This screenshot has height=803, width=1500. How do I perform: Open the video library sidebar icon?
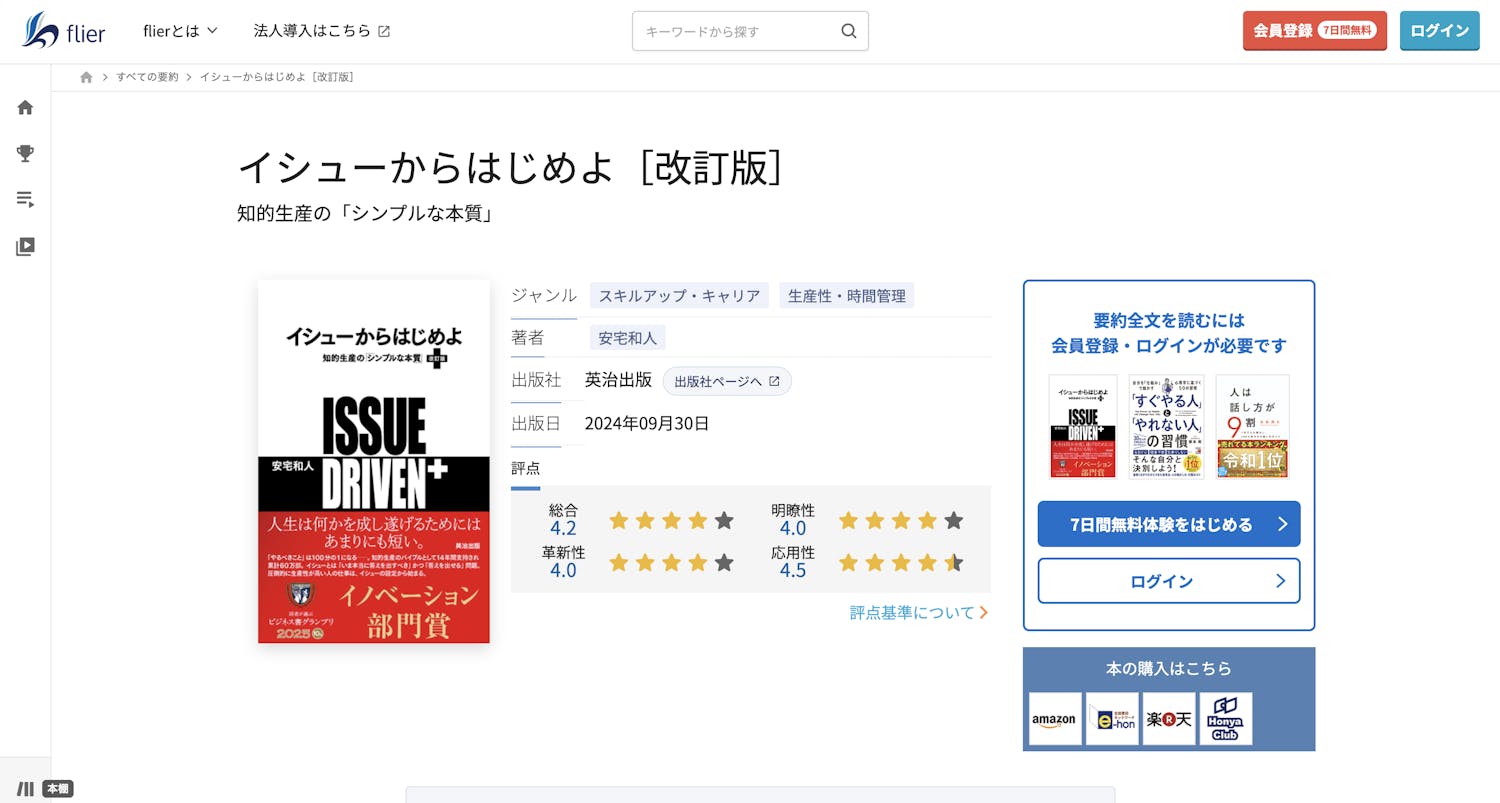click(25, 246)
